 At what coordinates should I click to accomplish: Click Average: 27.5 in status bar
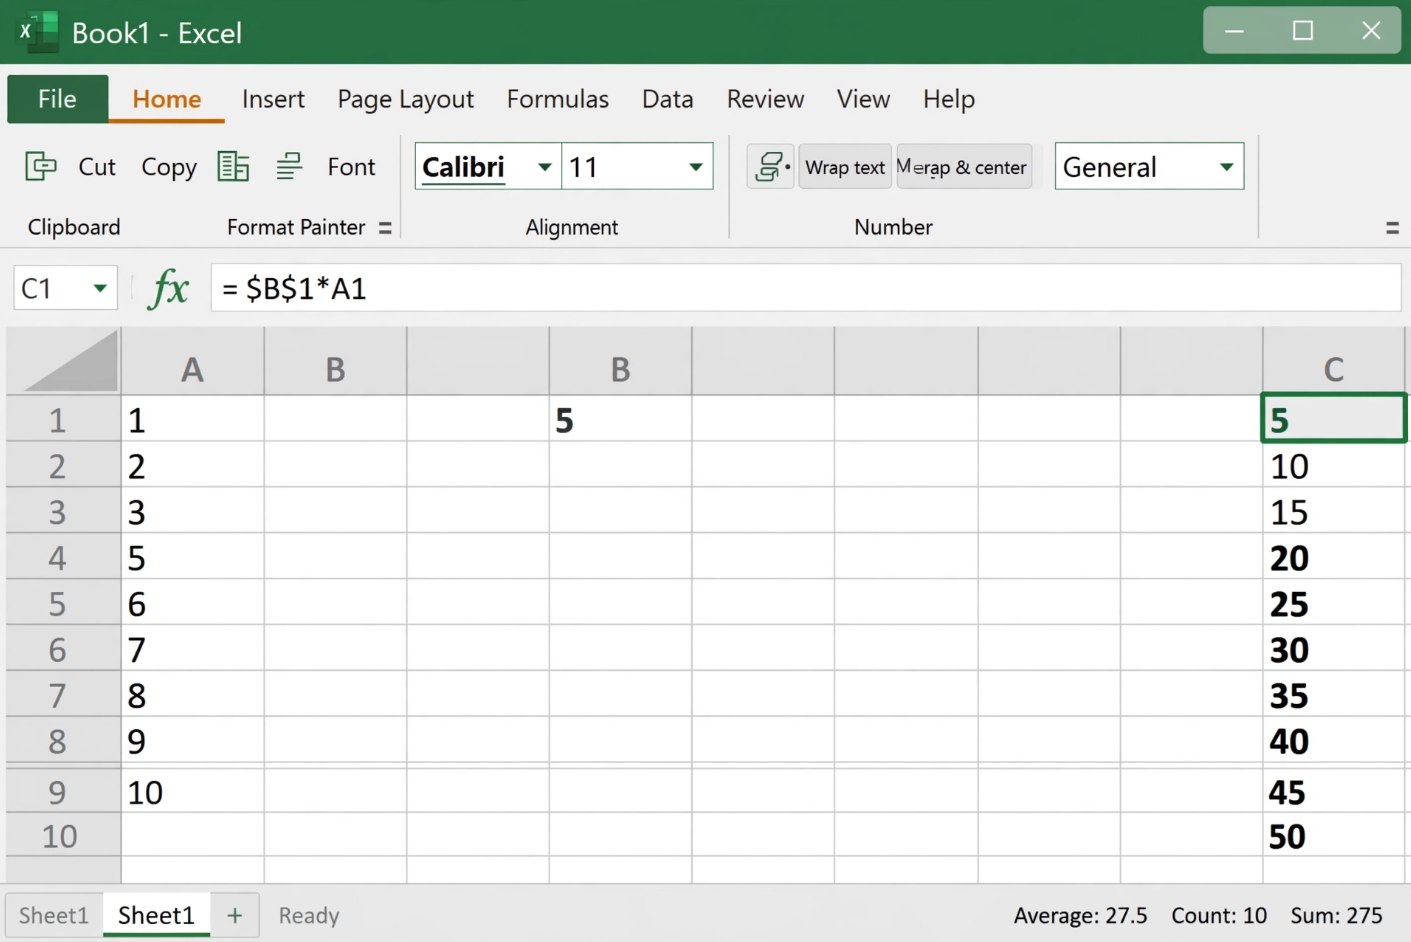[1080, 915]
